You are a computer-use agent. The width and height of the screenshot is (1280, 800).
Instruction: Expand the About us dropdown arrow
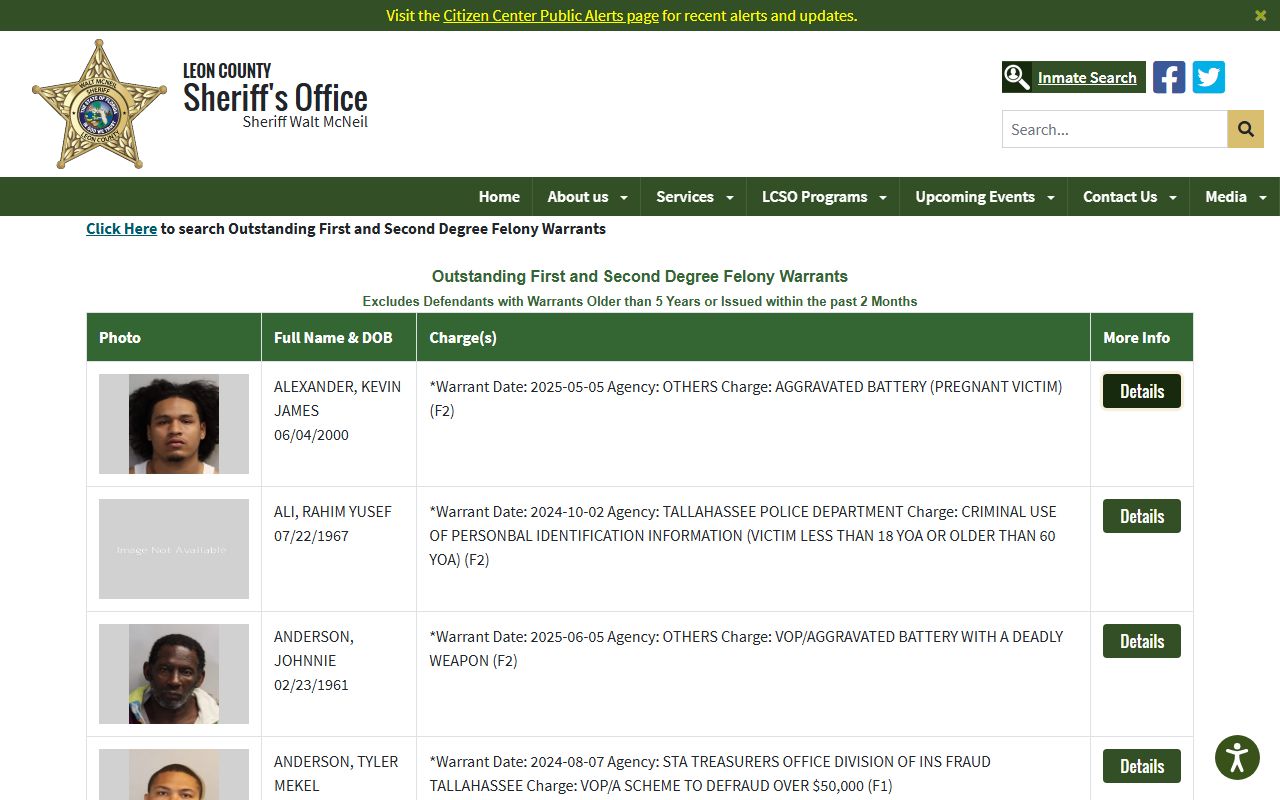tap(624, 198)
